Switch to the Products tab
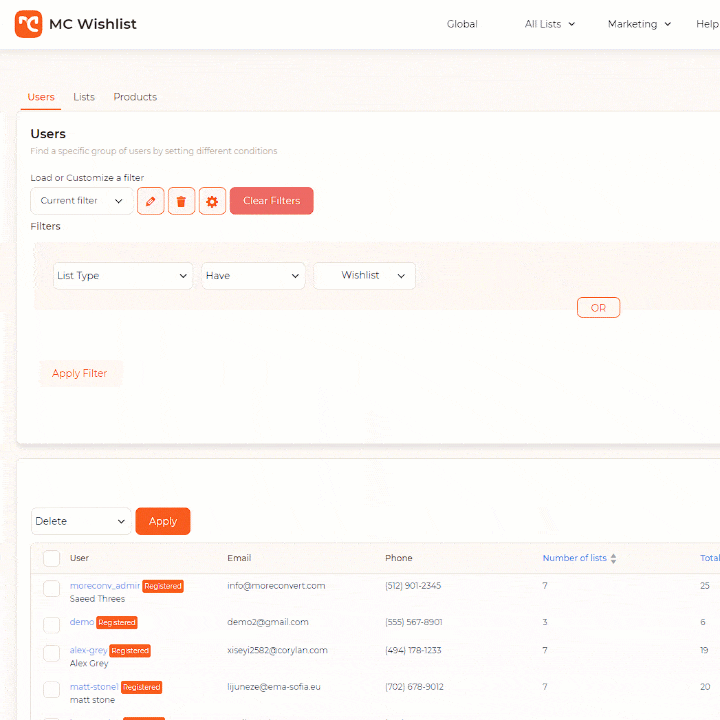Viewport: 720px width, 720px height. (135, 97)
